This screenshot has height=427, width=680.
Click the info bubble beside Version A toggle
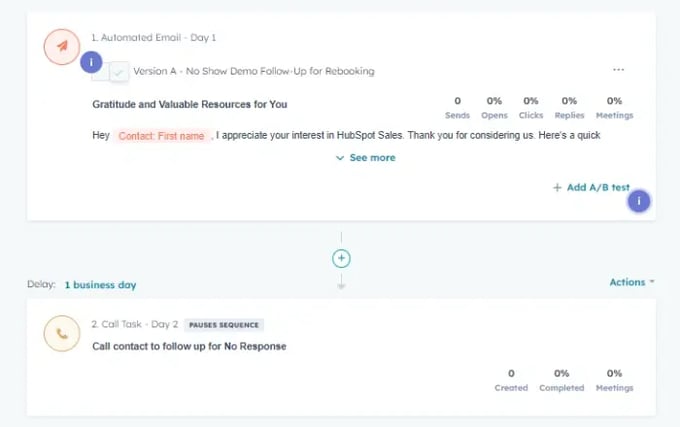click(x=91, y=62)
